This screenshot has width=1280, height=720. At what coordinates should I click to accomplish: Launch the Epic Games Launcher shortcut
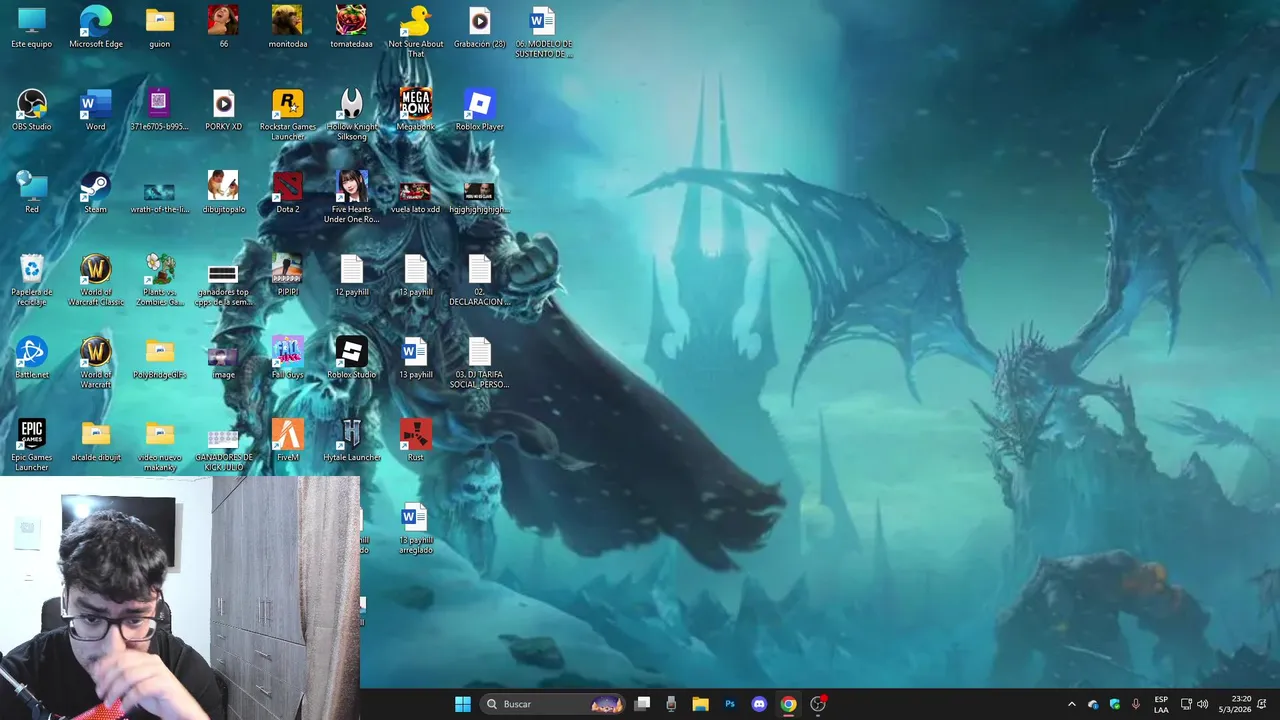pyautogui.click(x=32, y=445)
